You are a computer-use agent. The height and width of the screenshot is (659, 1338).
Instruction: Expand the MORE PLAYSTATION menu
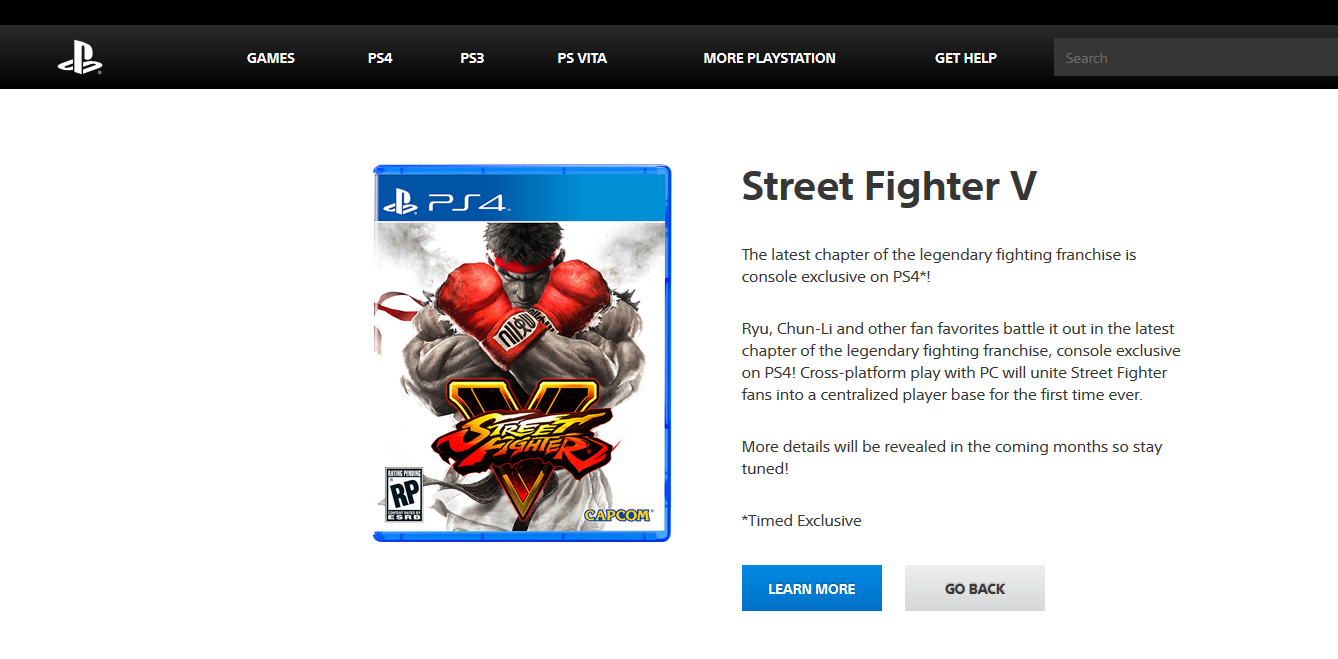pyautogui.click(x=769, y=58)
